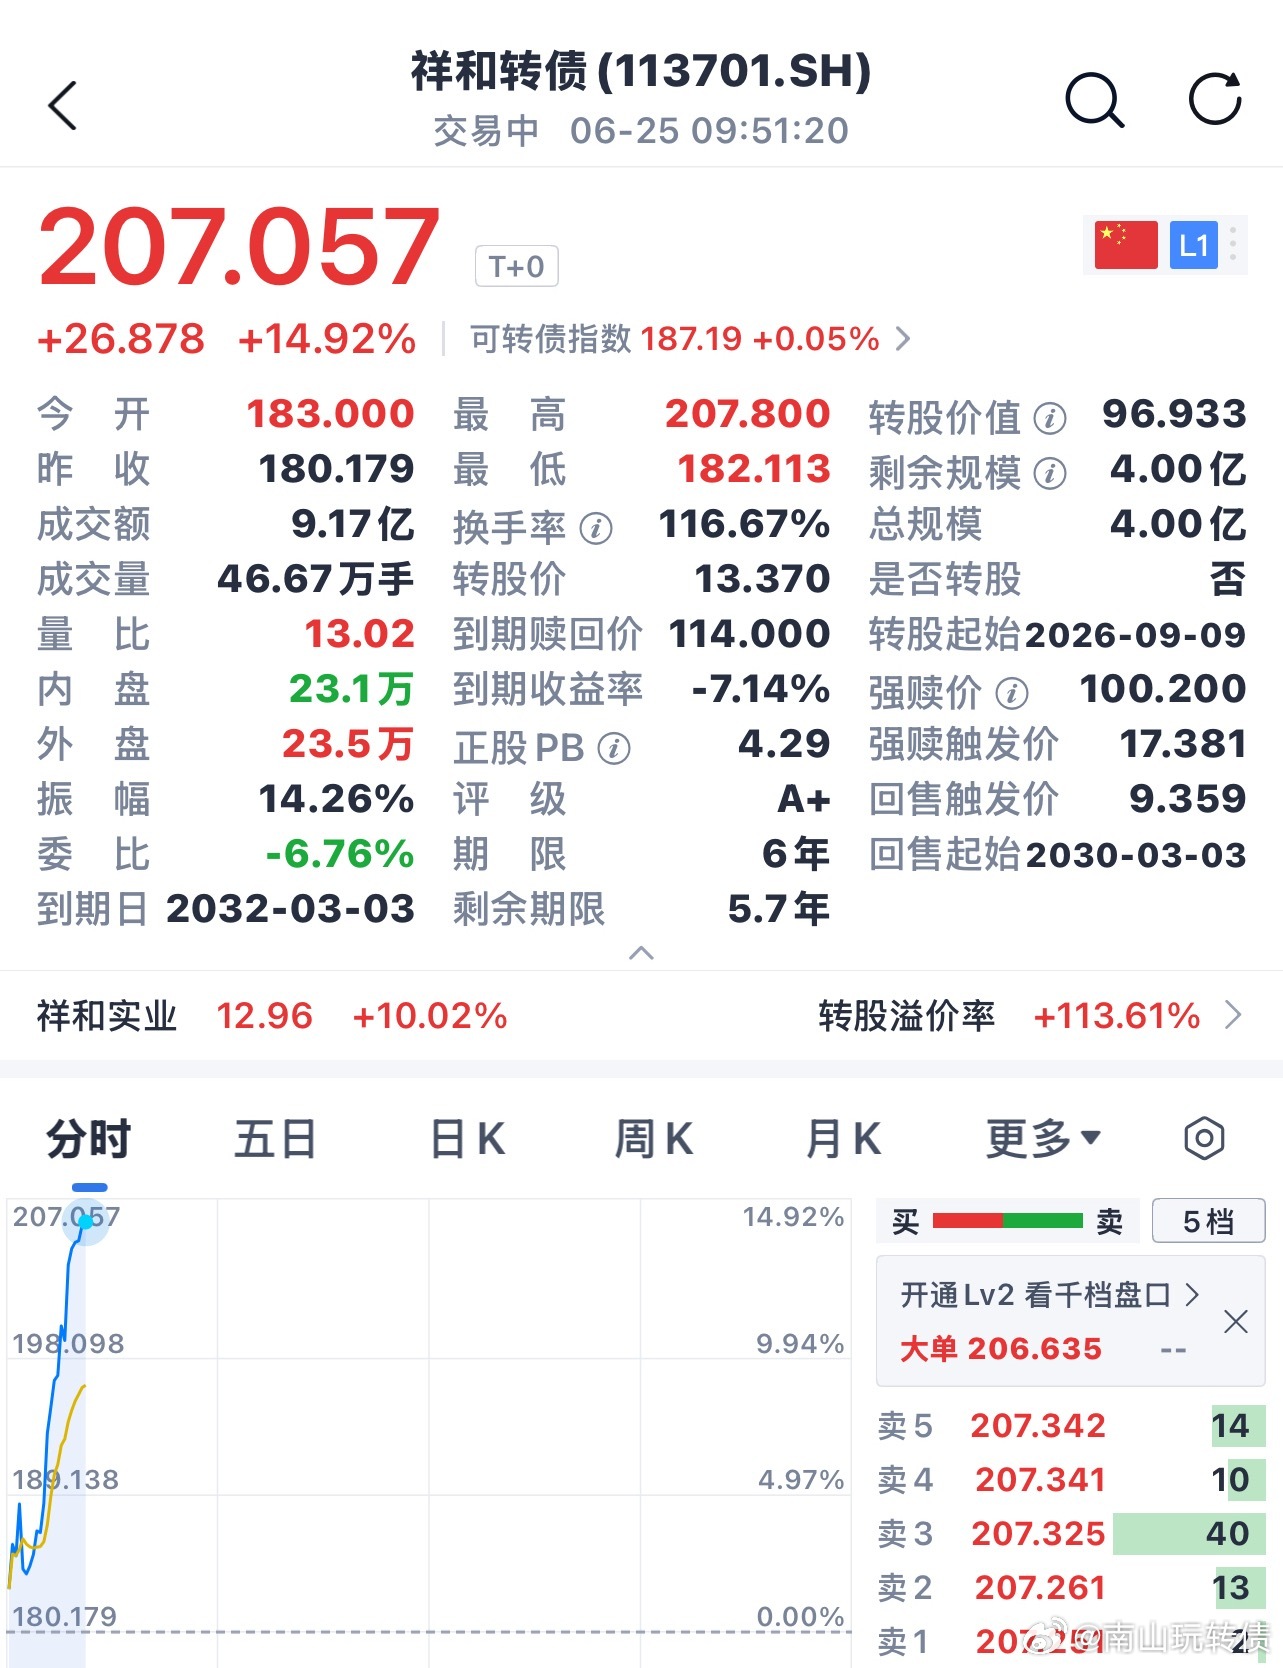Tap 今开 value 183.000
This screenshot has height=1668, width=1283.
pos(330,413)
